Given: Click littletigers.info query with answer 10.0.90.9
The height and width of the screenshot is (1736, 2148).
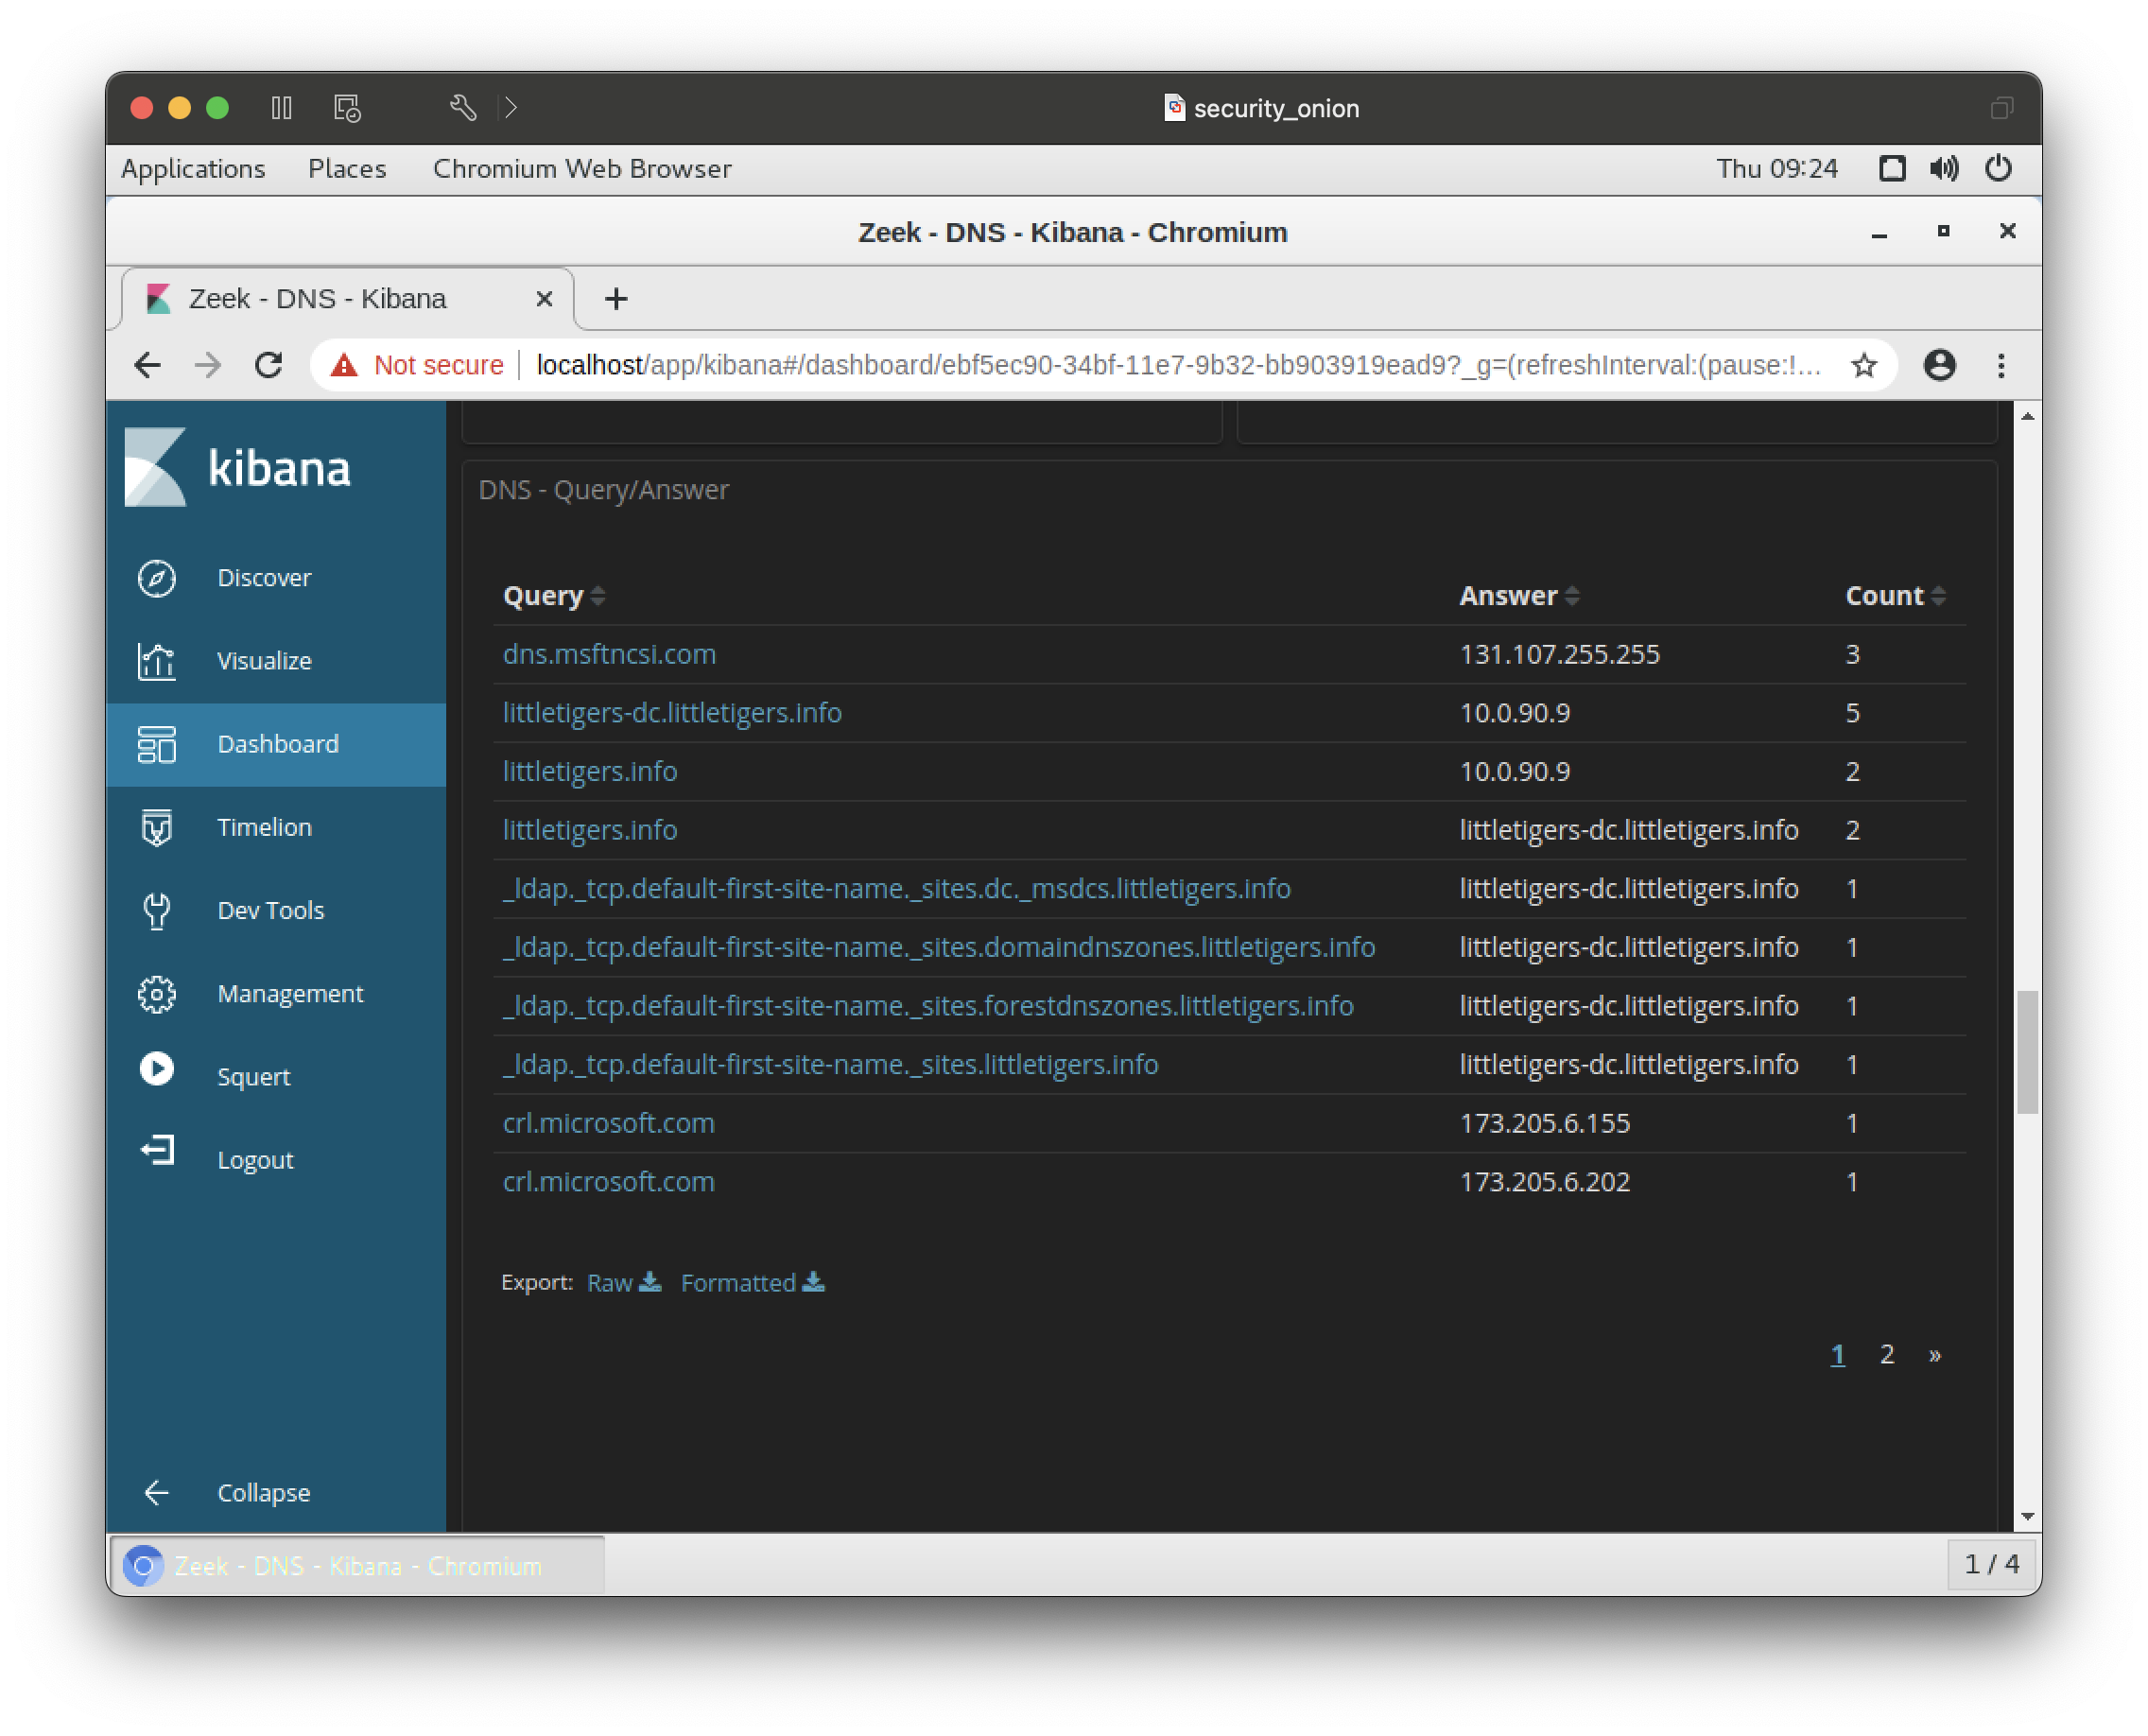Looking at the screenshot, I should tap(590, 771).
